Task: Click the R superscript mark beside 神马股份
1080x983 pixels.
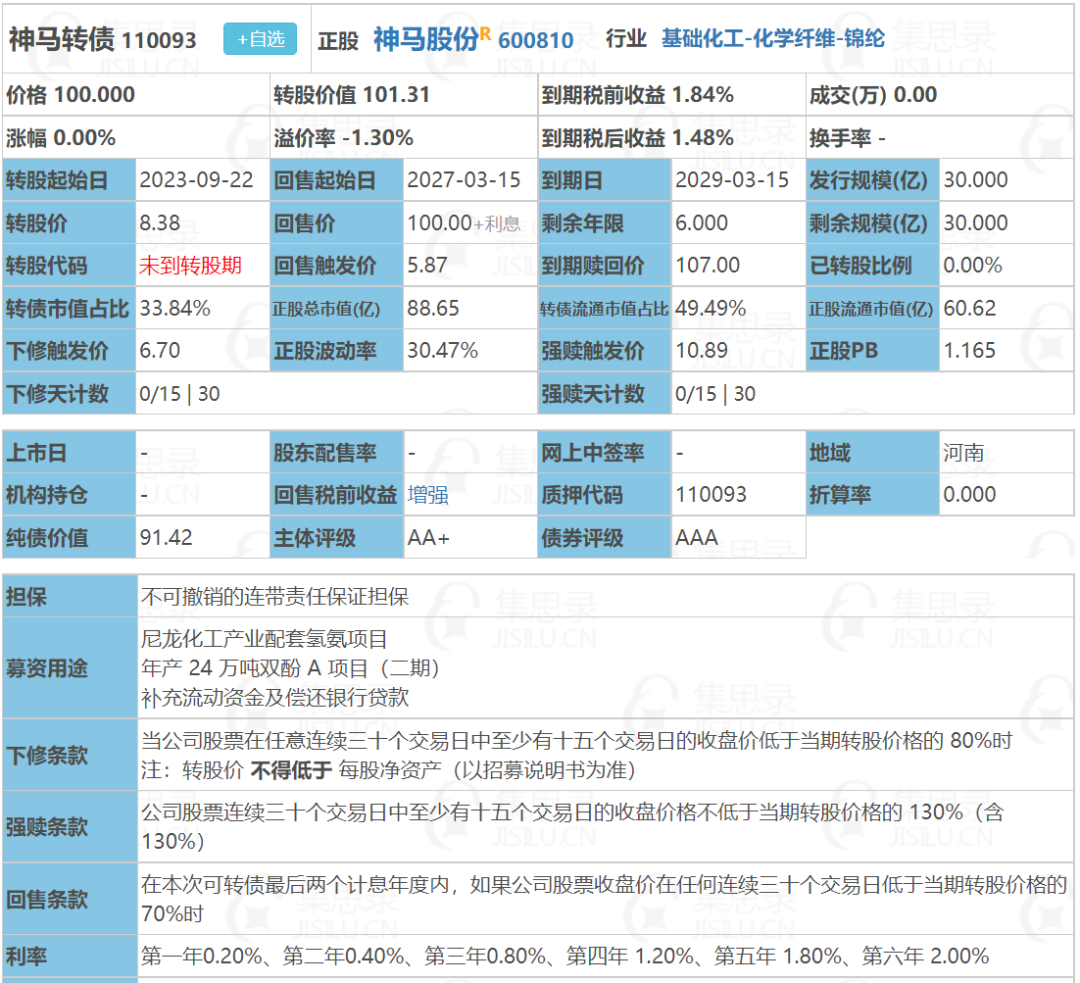Action: 485,33
